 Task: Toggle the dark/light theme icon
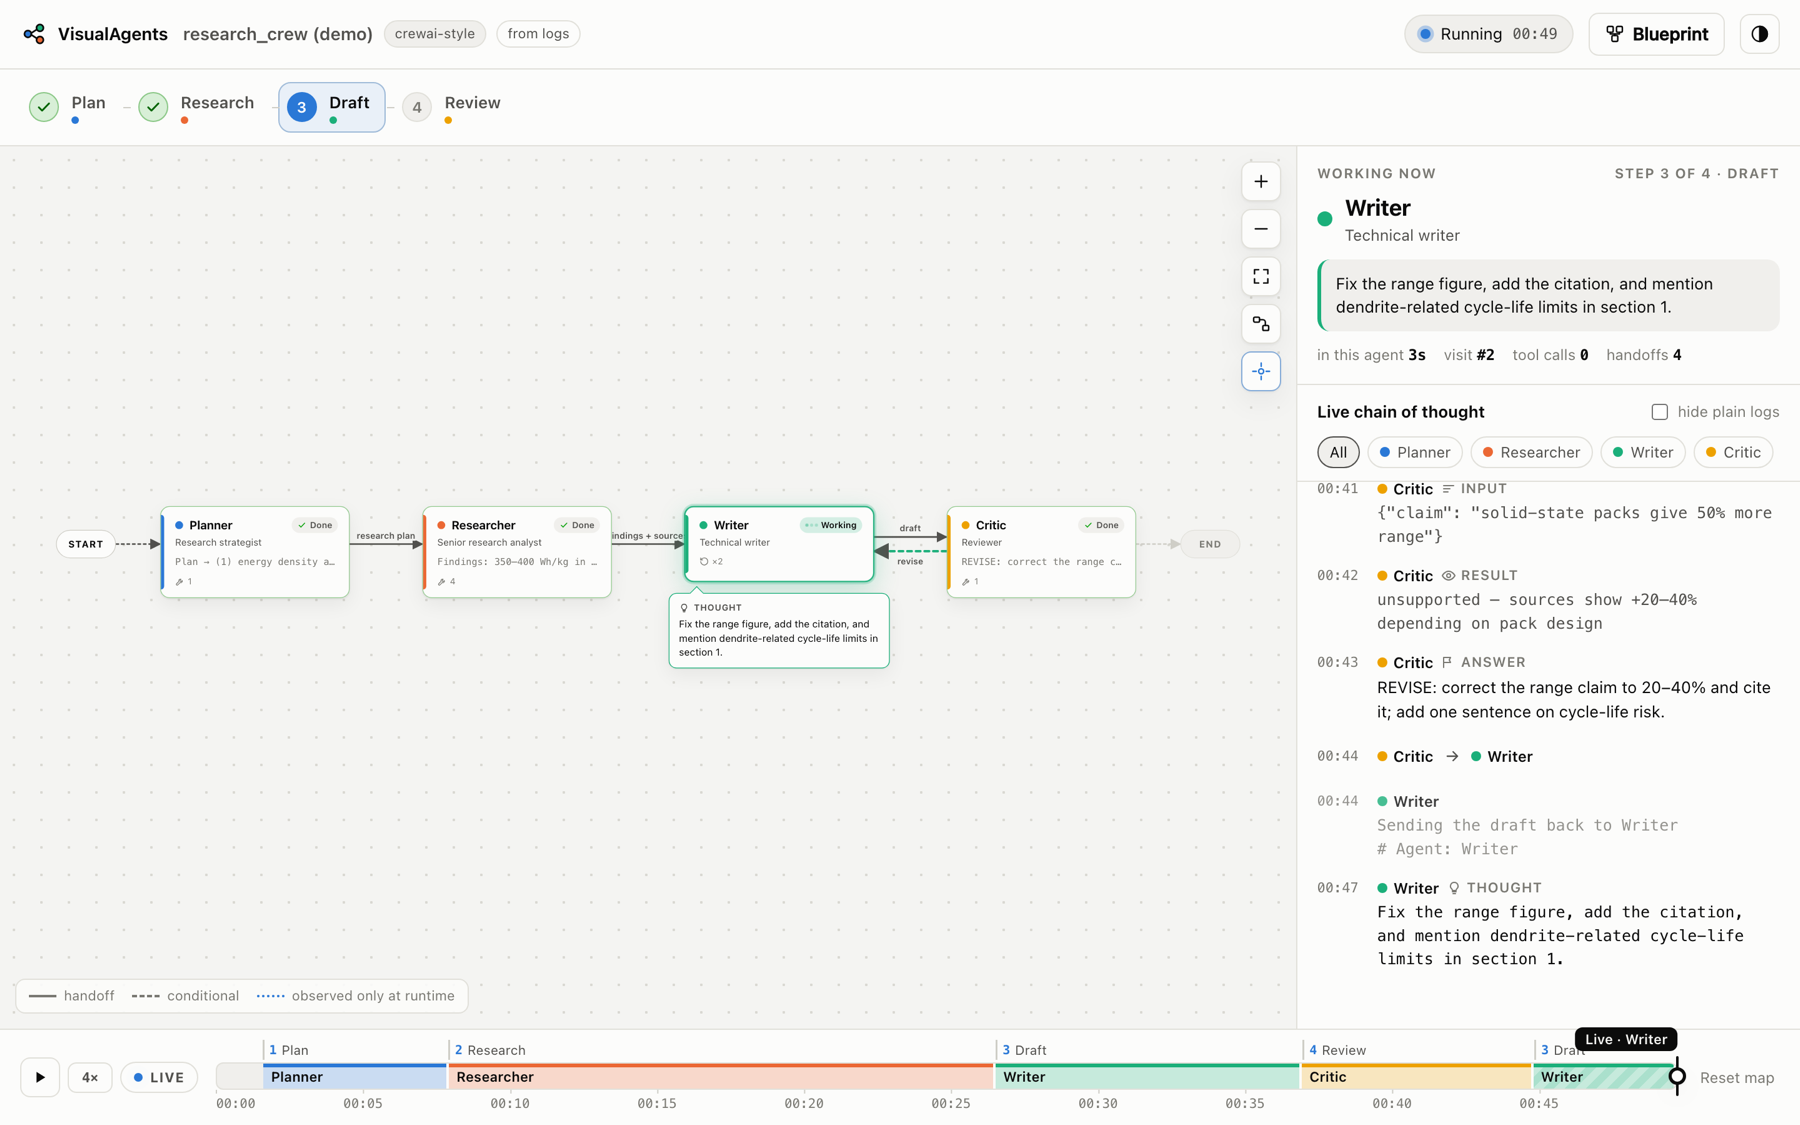click(x=1759, y=34)
